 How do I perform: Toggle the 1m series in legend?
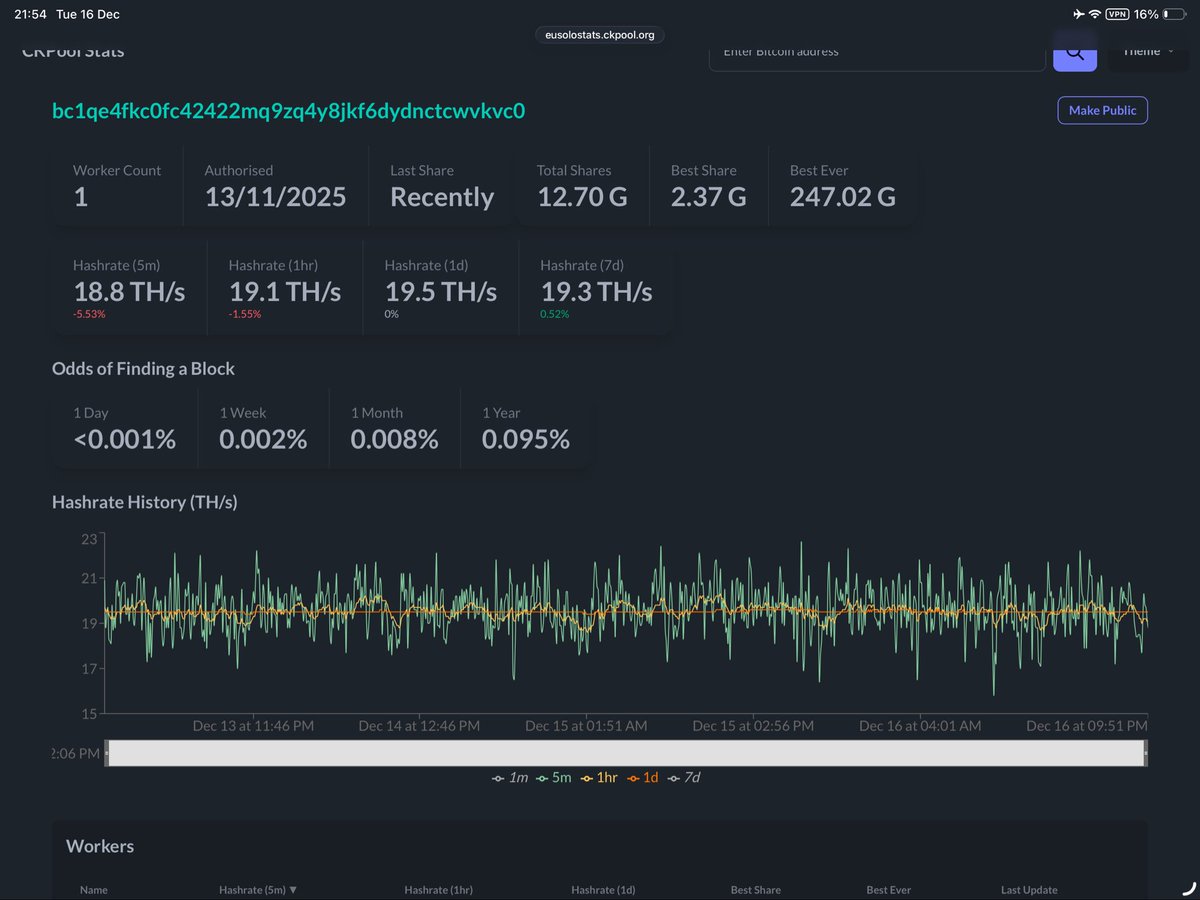[510, 777]
